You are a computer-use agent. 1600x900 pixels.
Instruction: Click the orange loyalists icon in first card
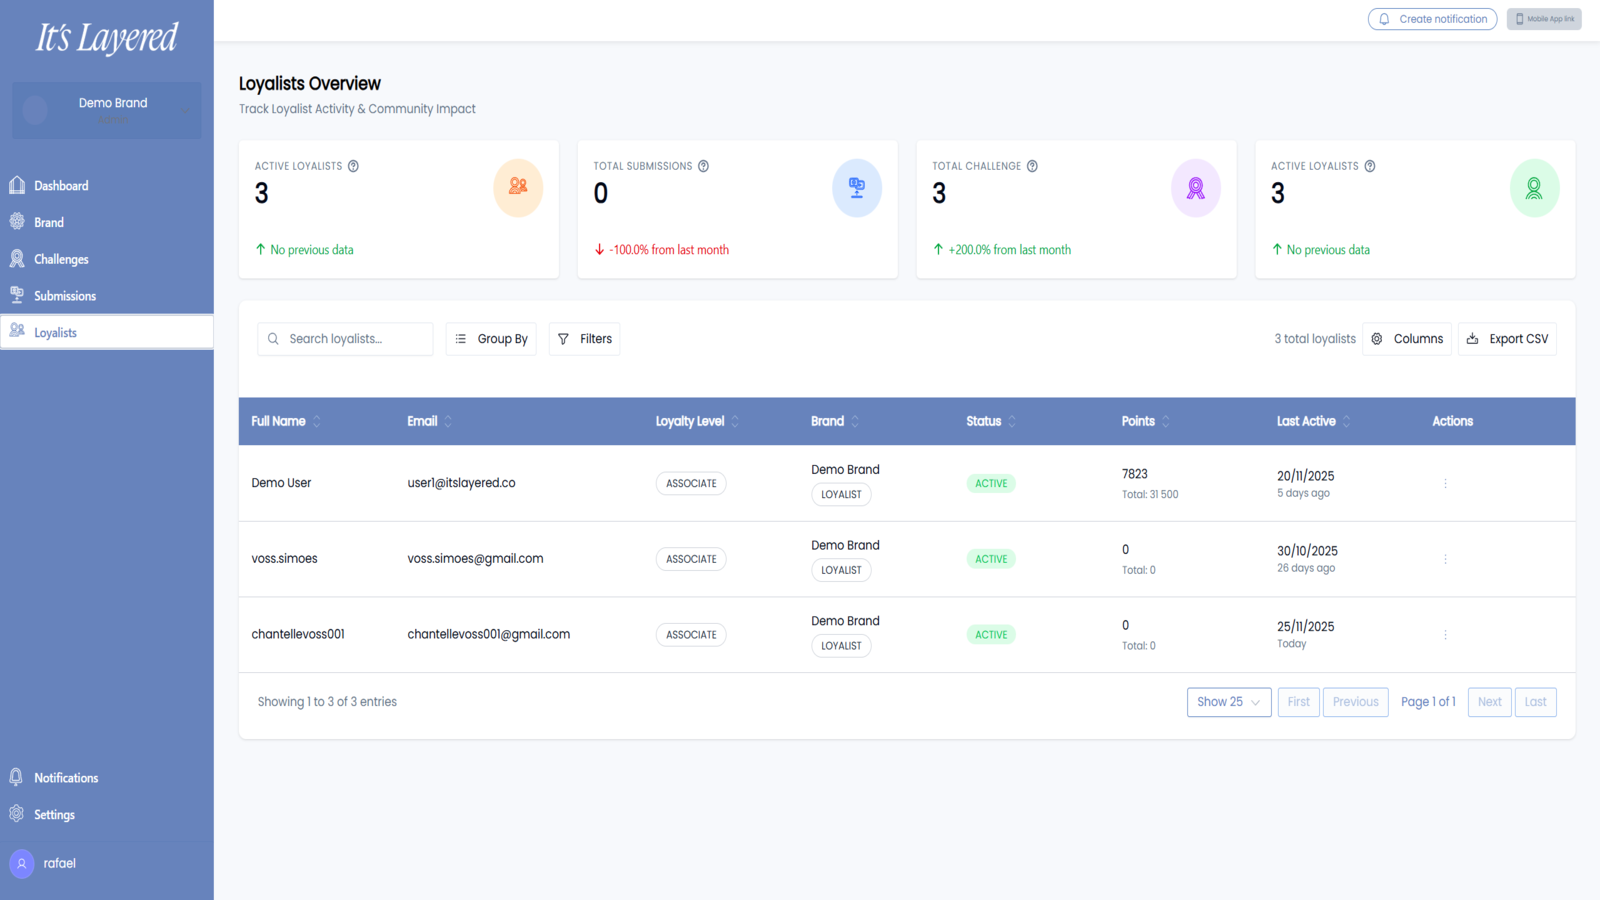(518, 187)
